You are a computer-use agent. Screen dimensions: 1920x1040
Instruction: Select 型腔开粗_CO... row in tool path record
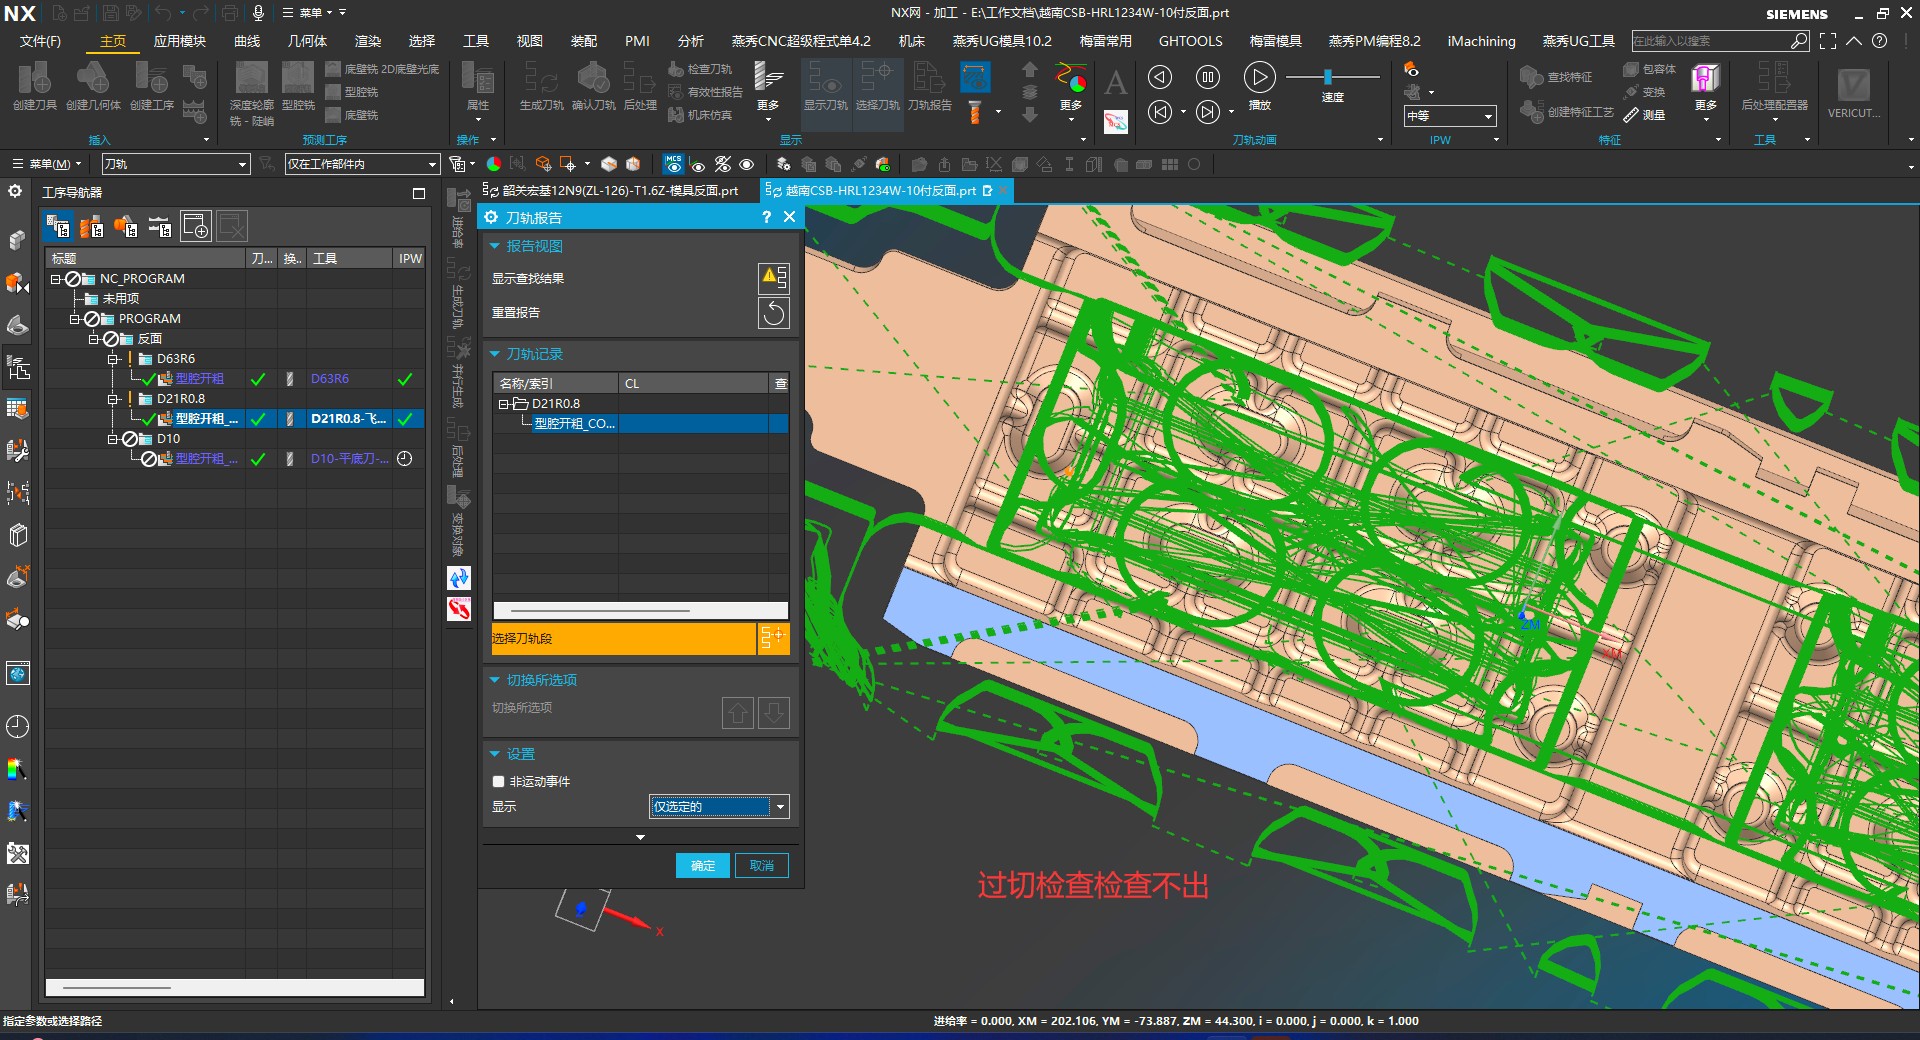(640, 424)
